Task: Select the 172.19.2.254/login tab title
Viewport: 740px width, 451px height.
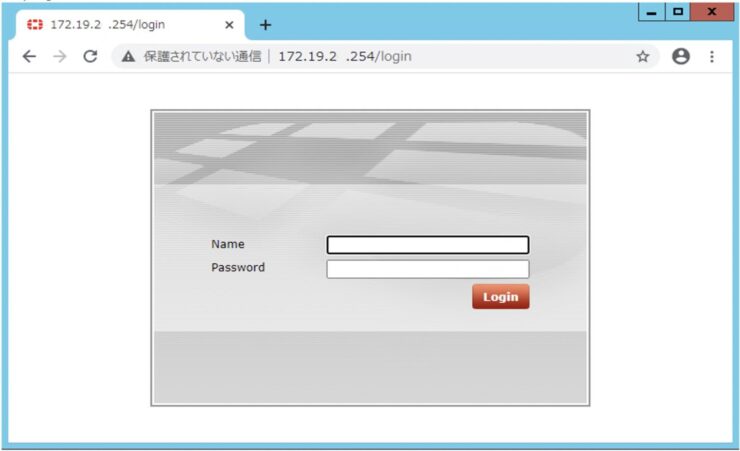Action: click(x=108, y=25)
